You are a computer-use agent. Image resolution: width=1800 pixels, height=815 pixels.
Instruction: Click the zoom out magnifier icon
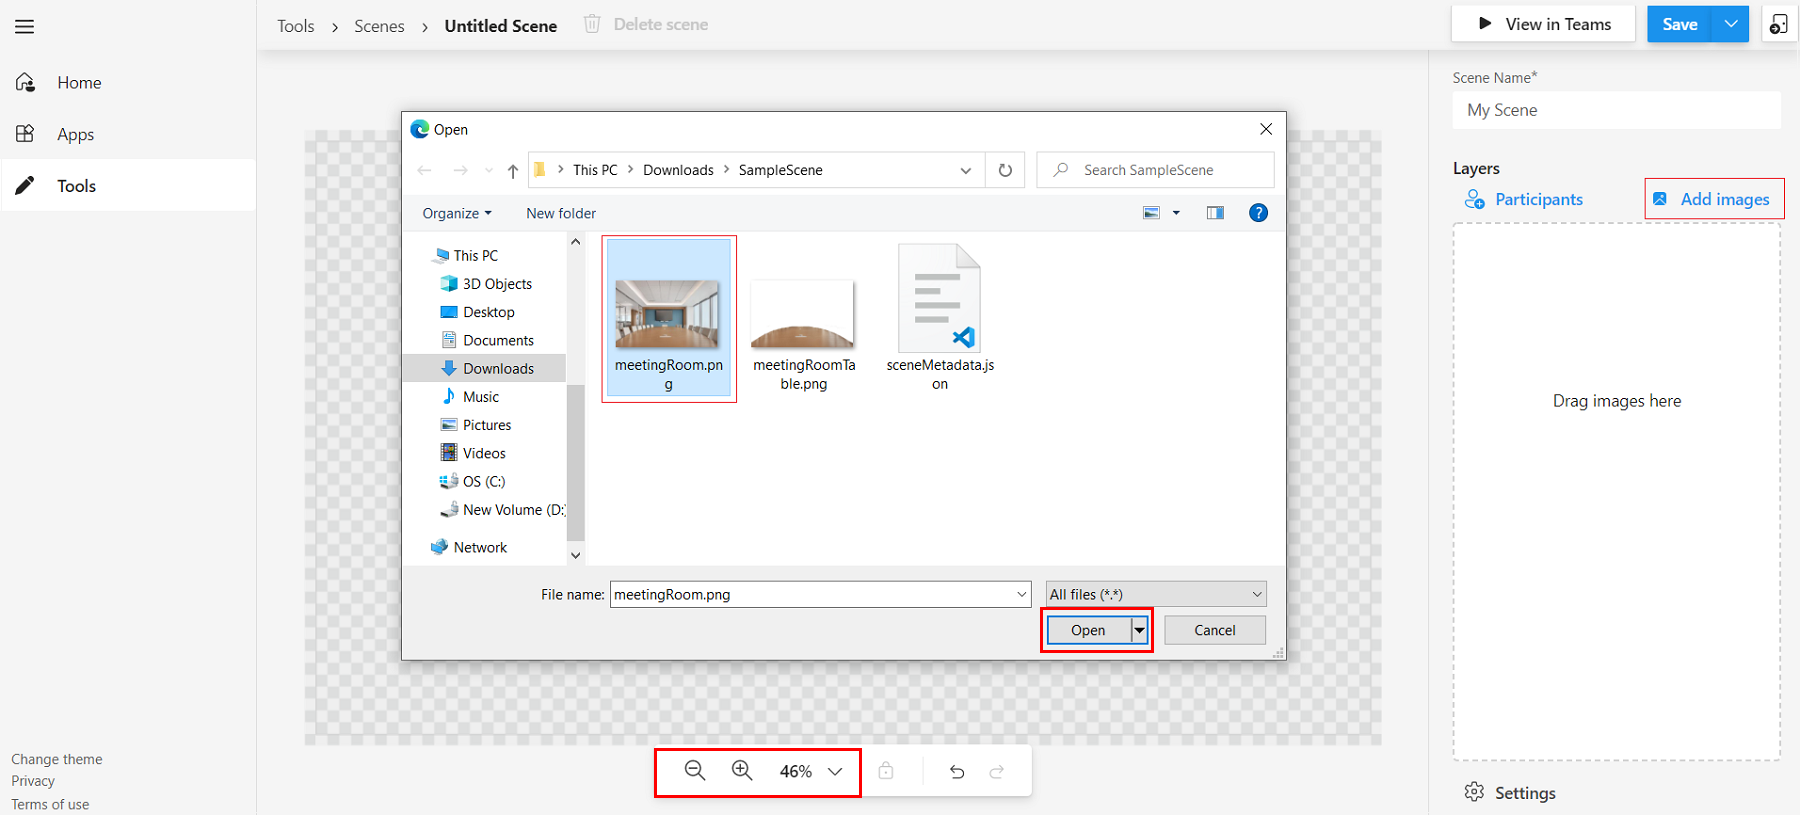coord(695,771)
